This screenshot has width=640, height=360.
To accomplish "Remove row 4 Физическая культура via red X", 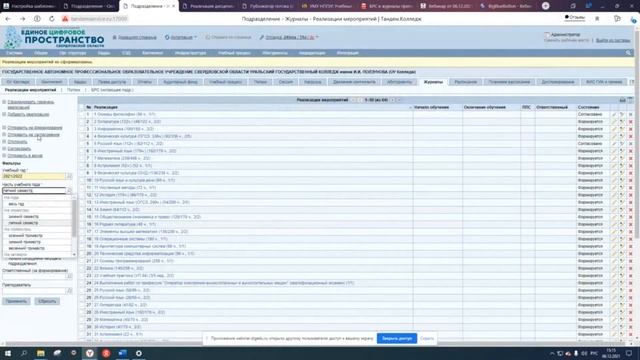I will click(x=630, y=136).
